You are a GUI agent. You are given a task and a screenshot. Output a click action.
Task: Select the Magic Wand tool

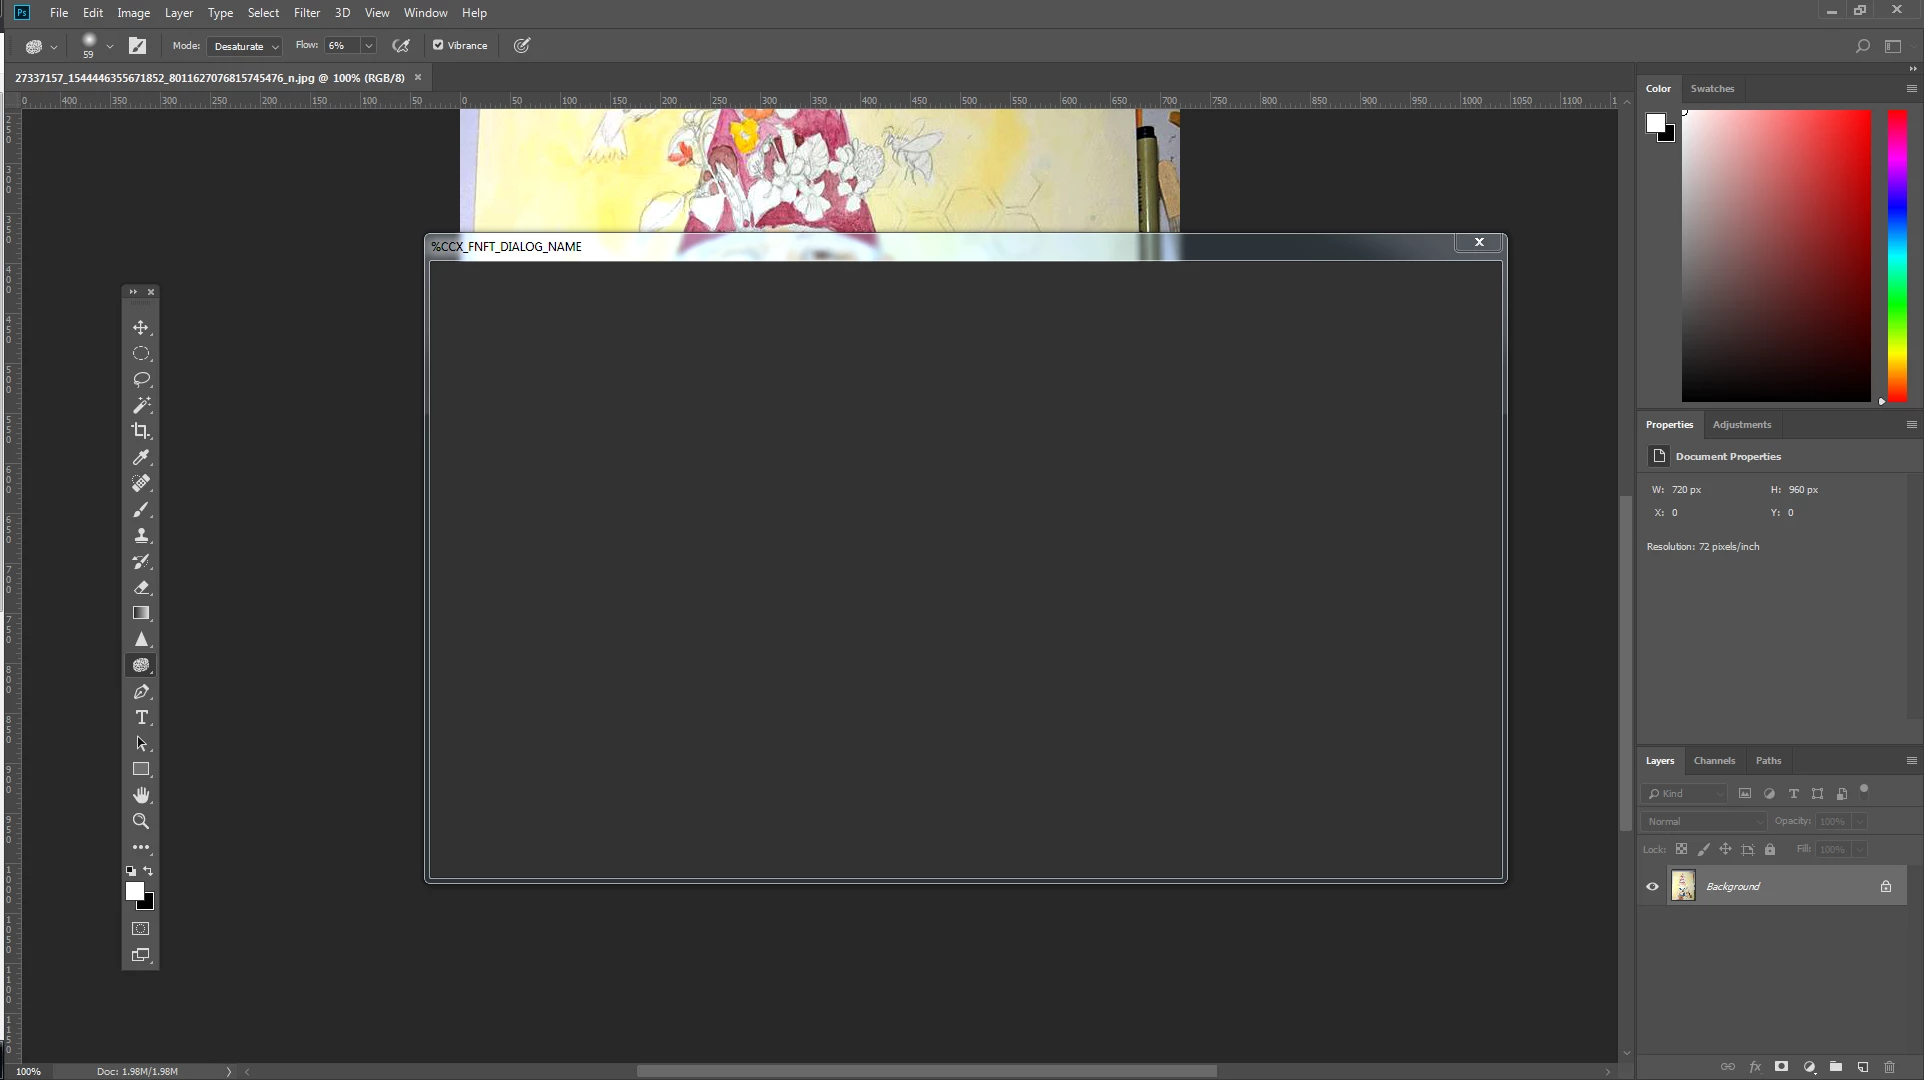coord(141,405)
